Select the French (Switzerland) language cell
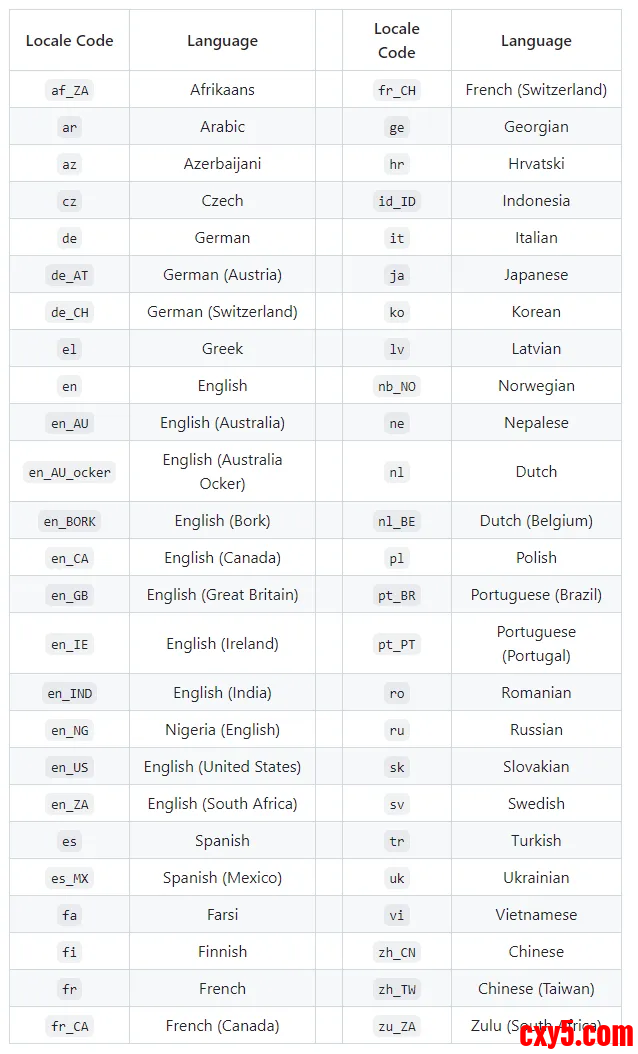 click(536, 90)
